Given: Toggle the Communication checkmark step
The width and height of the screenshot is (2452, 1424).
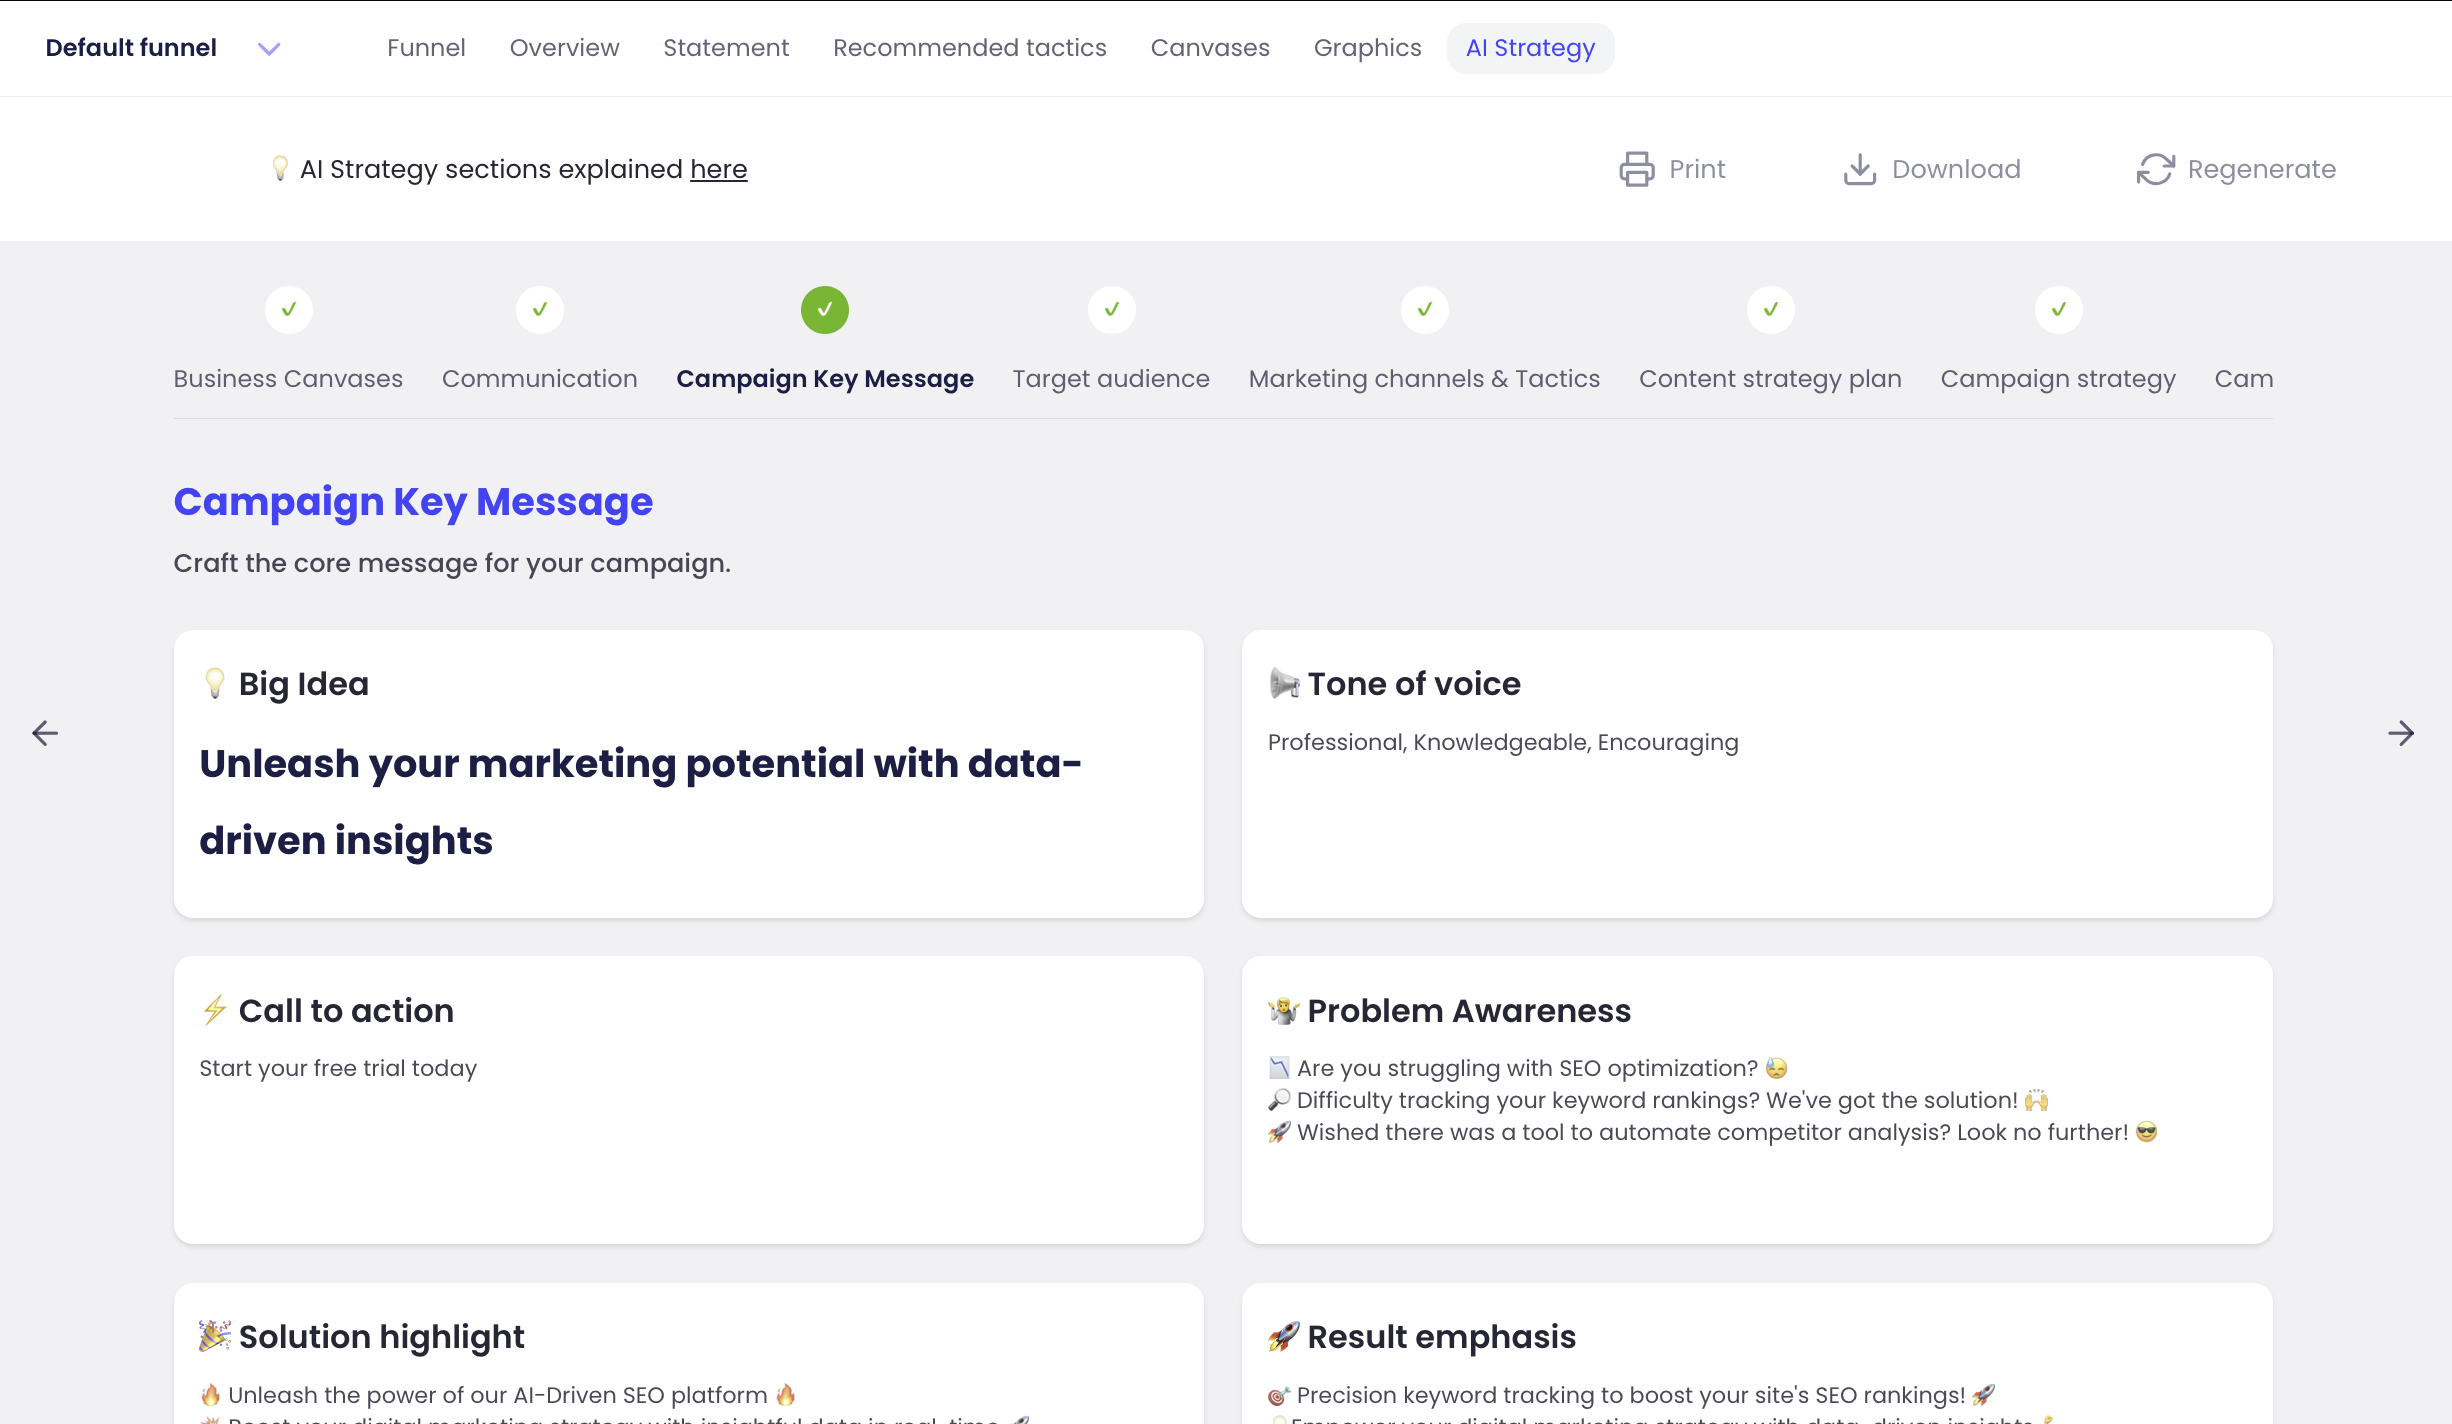Looking at the screenshot, I should click(x=541, y=310).
